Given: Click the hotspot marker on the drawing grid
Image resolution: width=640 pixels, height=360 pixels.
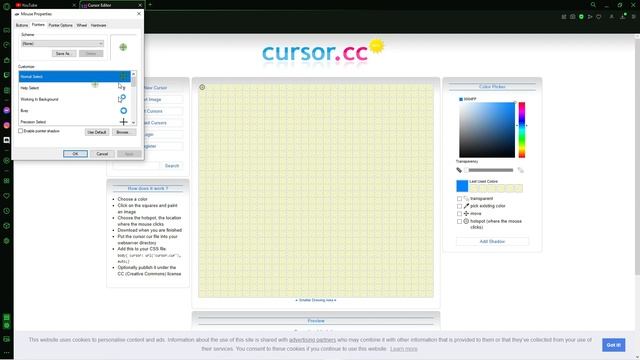Looking at the screenshot, I should click(x=202, y=87).
